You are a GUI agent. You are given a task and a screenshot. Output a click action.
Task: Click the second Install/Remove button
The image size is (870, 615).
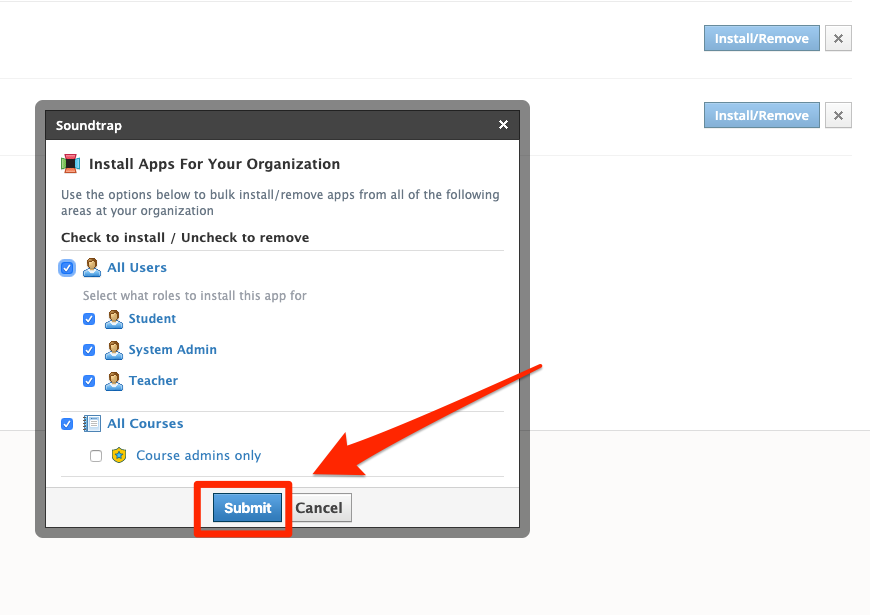coord(762,115)
